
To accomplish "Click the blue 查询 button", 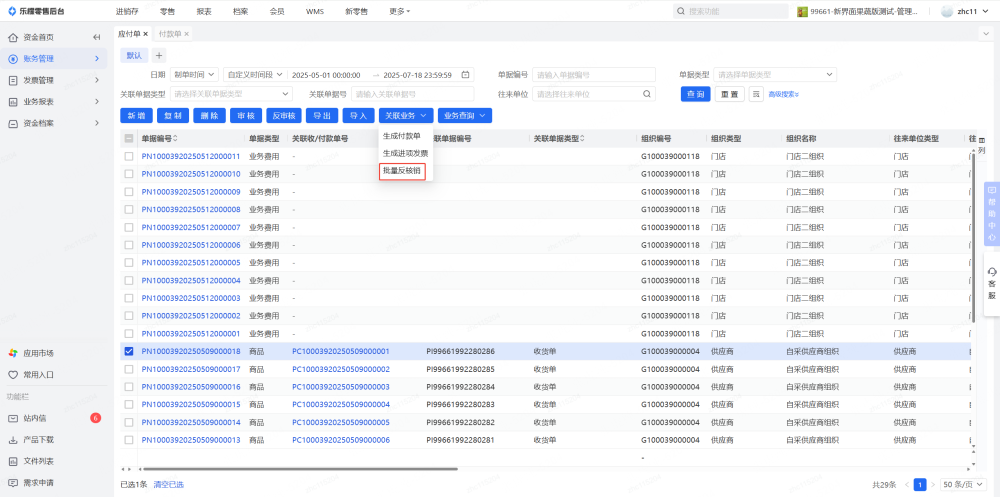I will click(696, 94).
